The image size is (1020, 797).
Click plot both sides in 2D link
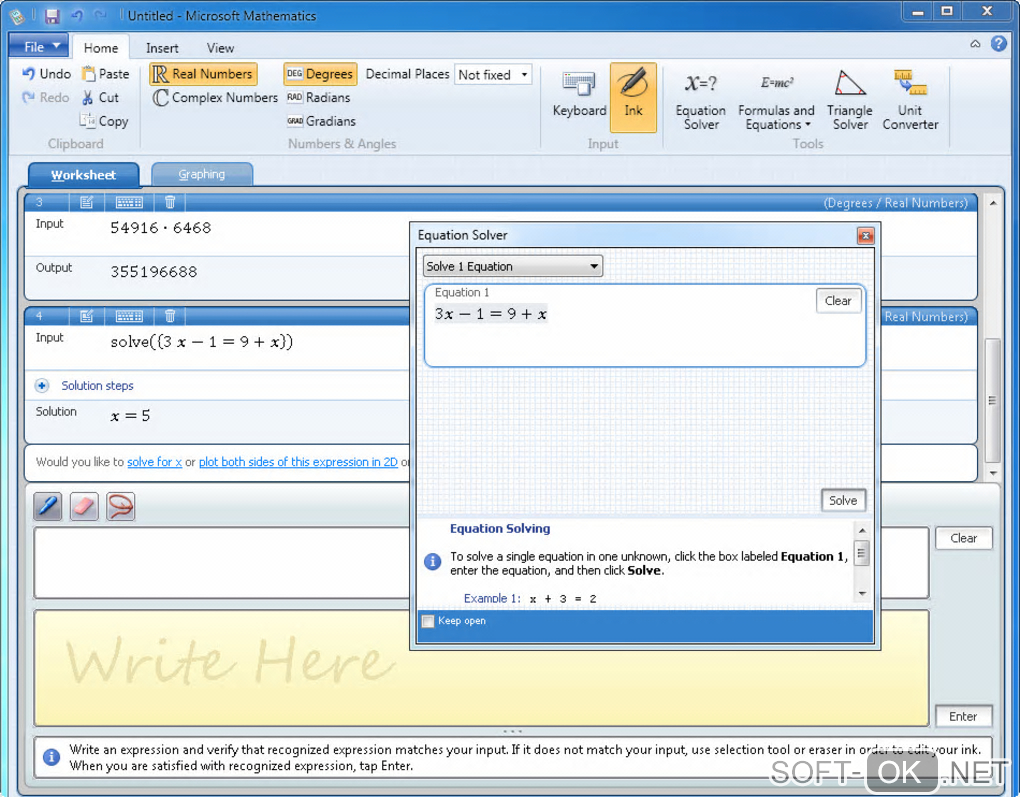pyautogui.click(x=298, y=462)
